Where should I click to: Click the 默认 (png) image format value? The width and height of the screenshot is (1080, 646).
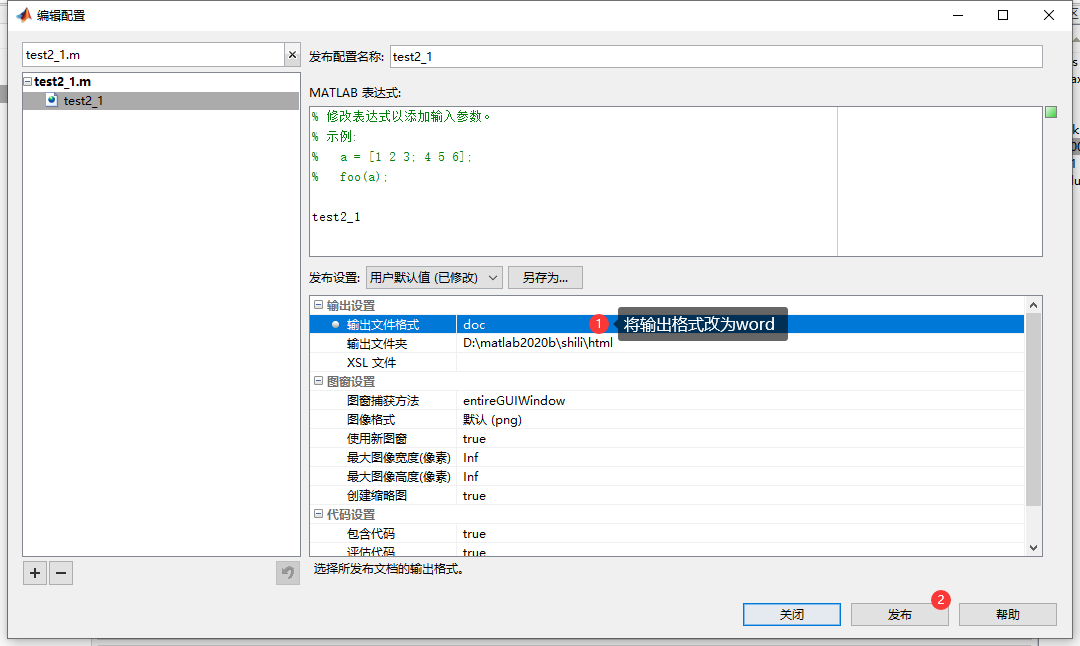[x=492, y=419]
